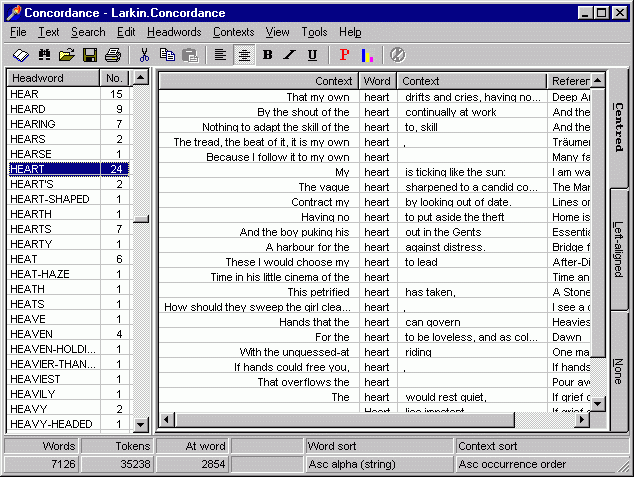
Task: Click the colored bars toolbar icon
Action: coord(367,55)
